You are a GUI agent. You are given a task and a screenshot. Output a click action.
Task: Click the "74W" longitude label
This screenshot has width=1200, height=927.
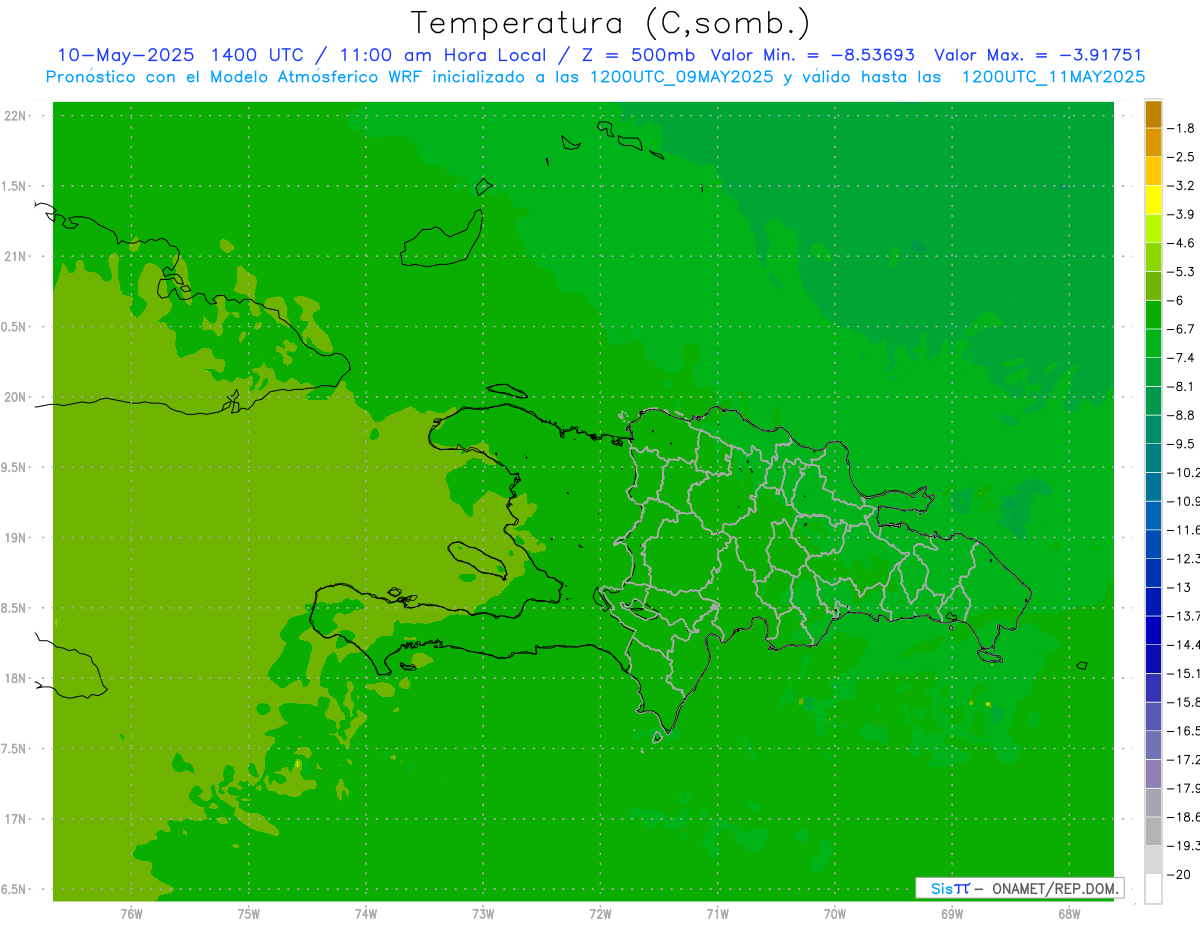click(x=366, y=913)
